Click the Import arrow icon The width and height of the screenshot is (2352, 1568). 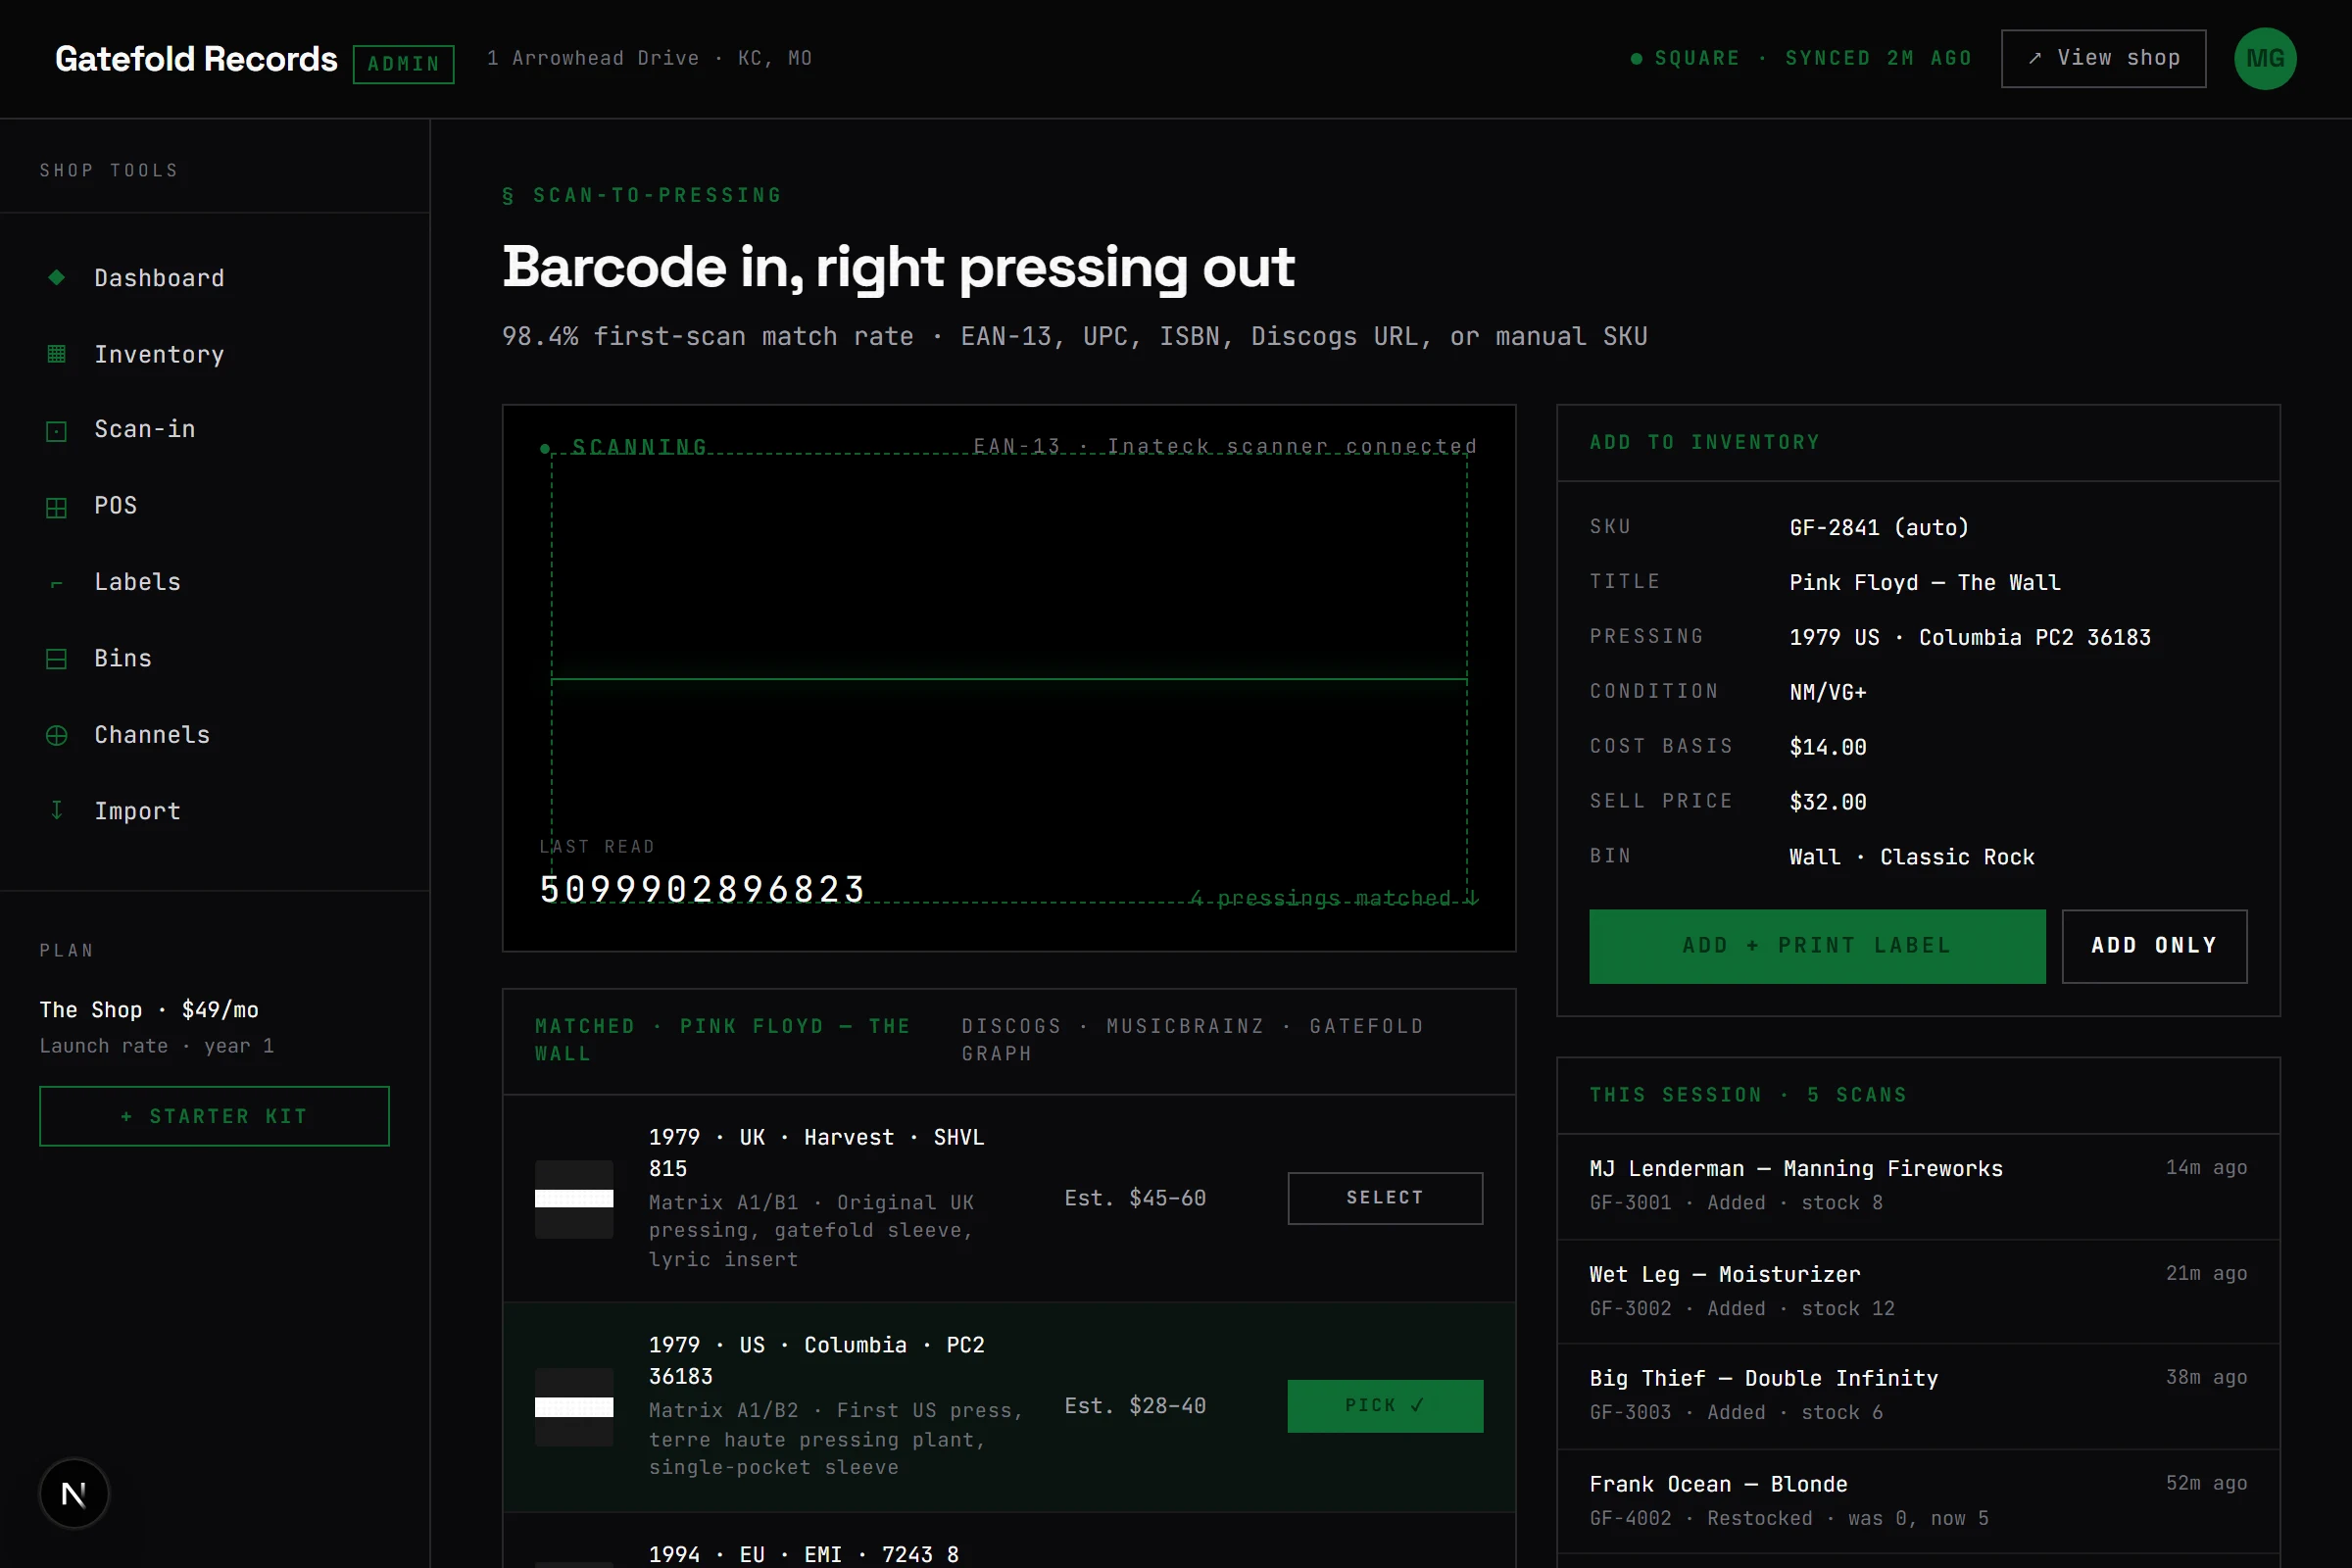pyautogui.click(x=57, y=811)
